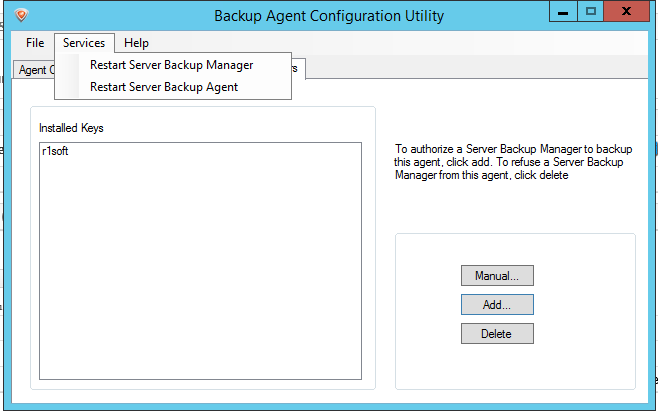Image resolution: width=658 pixels, height=413 pixels.
Task: Select the r1soft key in the list
Action: (55, 152)
